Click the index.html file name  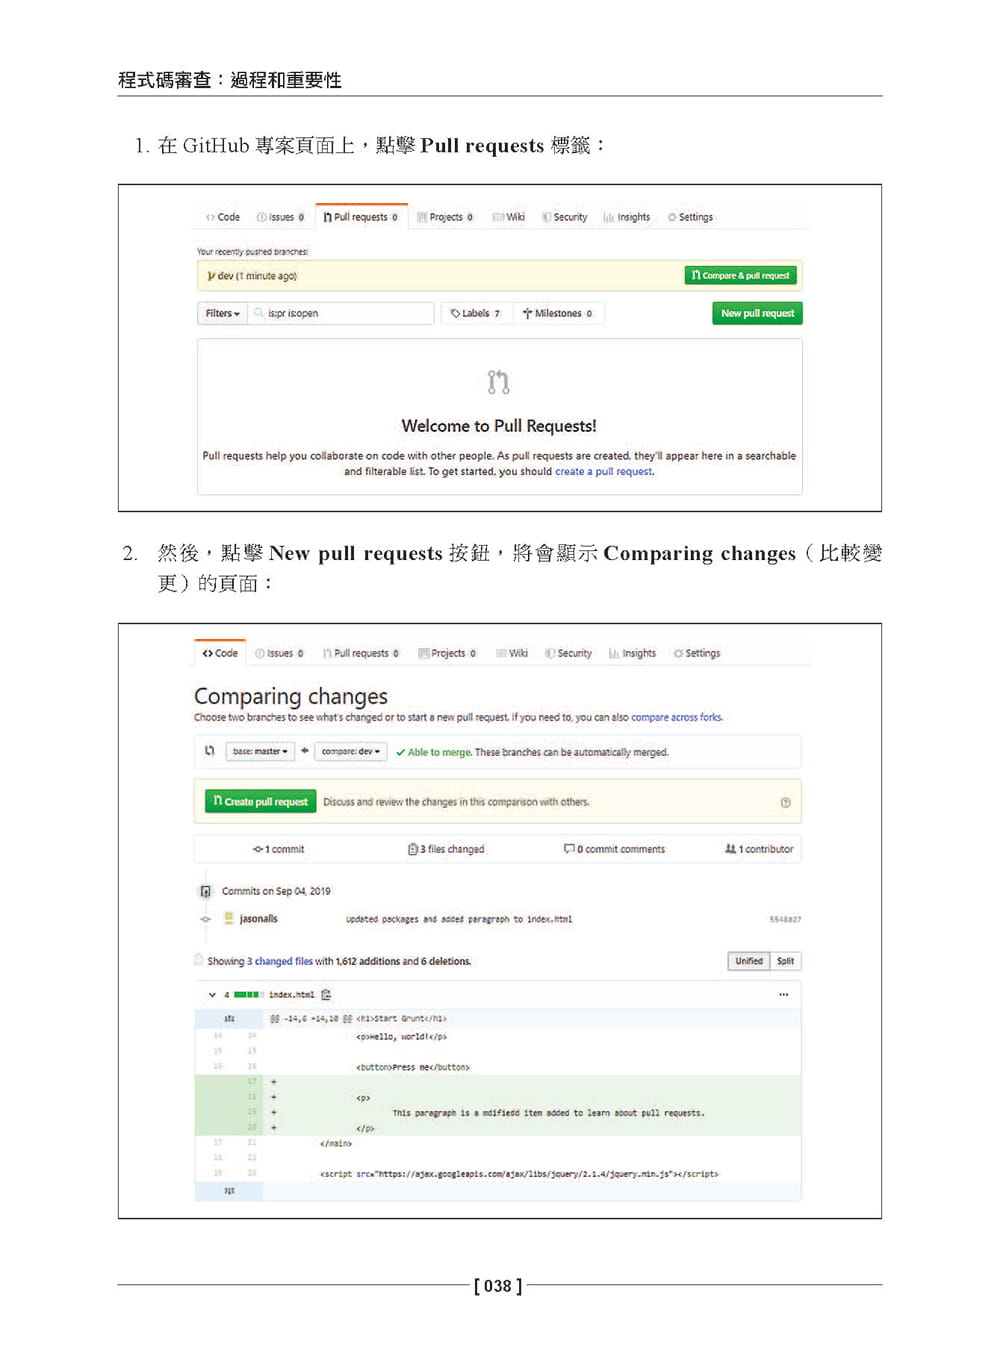(x=291, y=995)
